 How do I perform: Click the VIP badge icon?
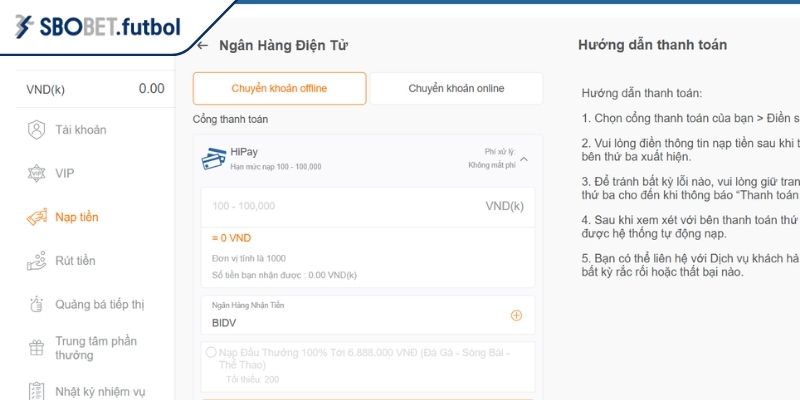[37, 173]
